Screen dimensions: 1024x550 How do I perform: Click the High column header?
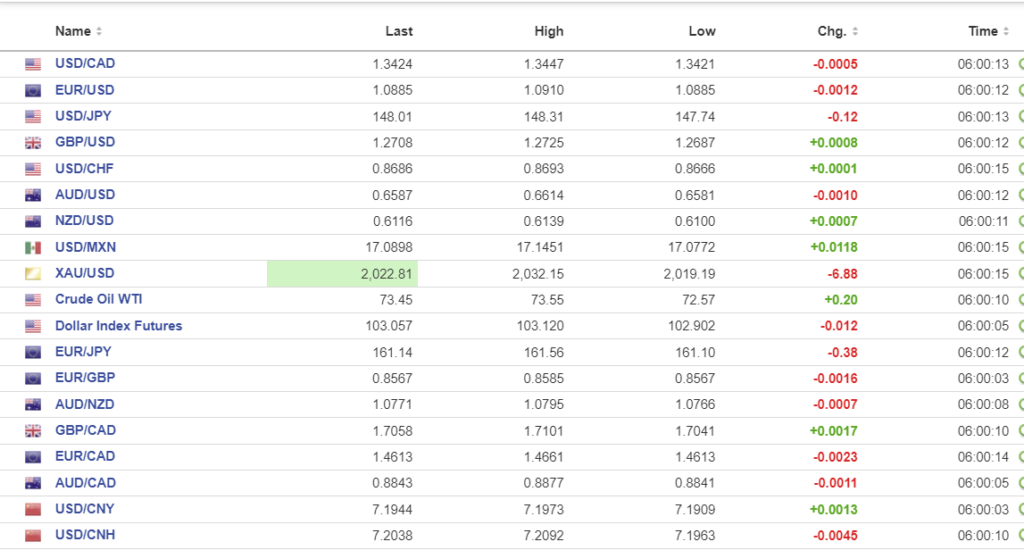(549, 31)
